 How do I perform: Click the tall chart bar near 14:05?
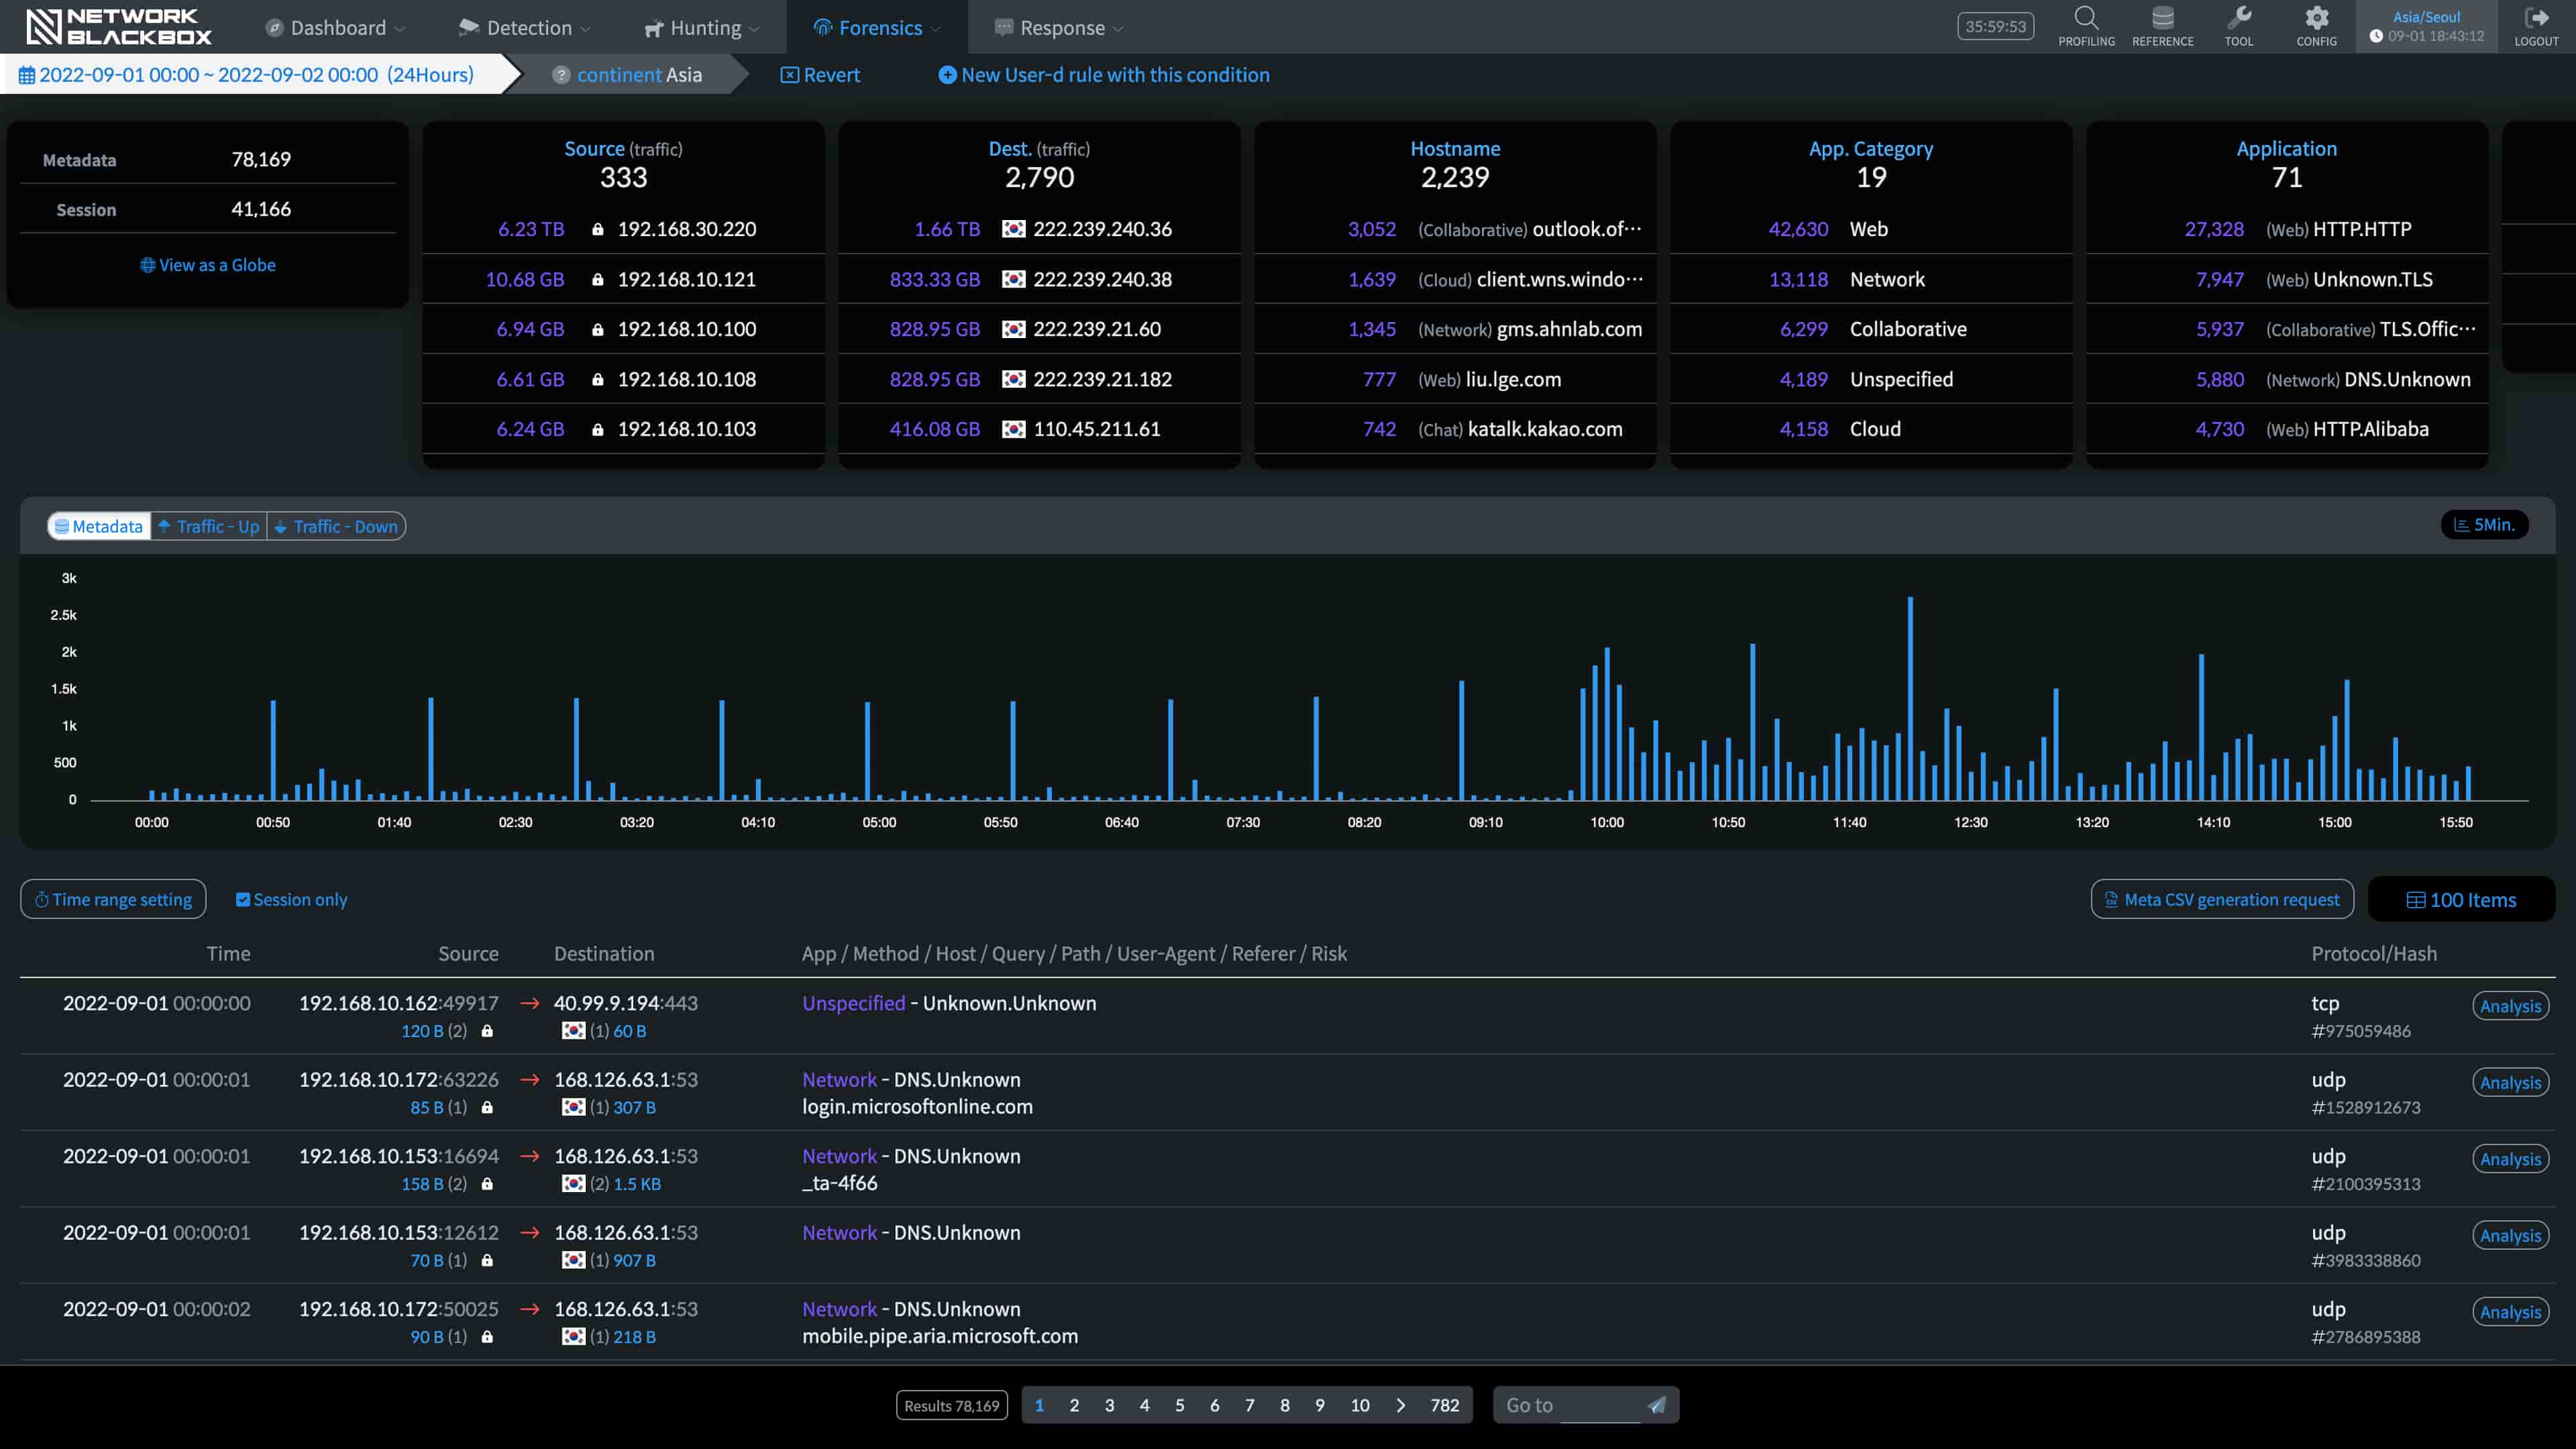(x=2201, y=727)
